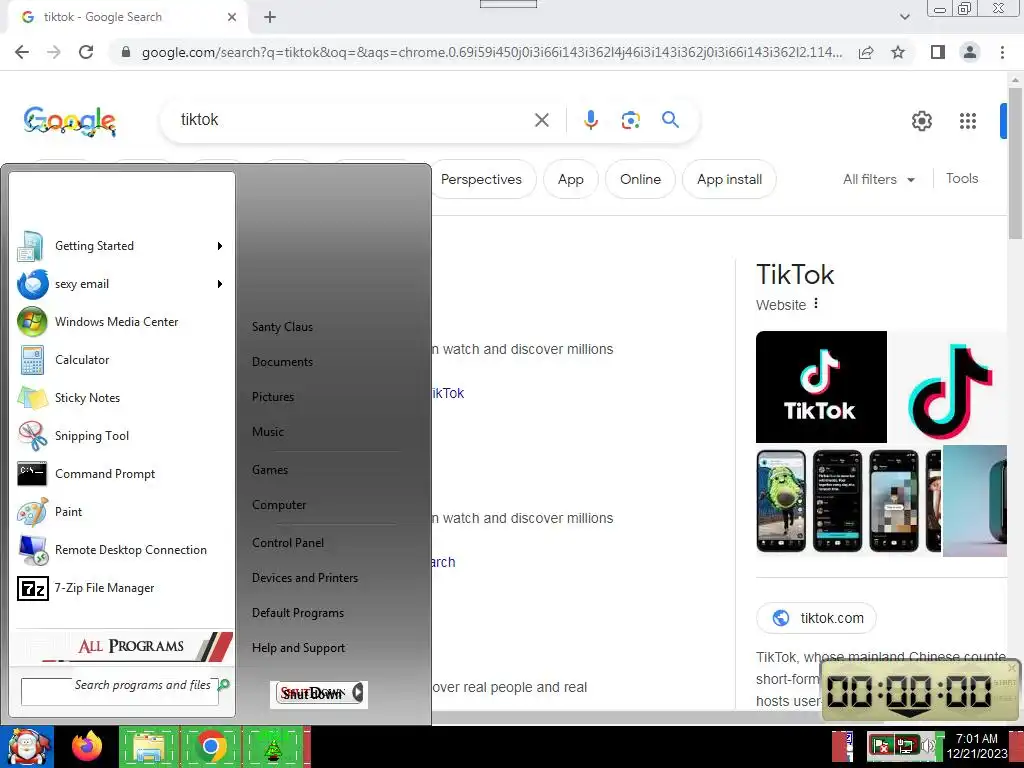This screenshot has height=768, width=1024.
Task: Open Windows Media Center
Action: pyautogui.click(x=121, y=322)
